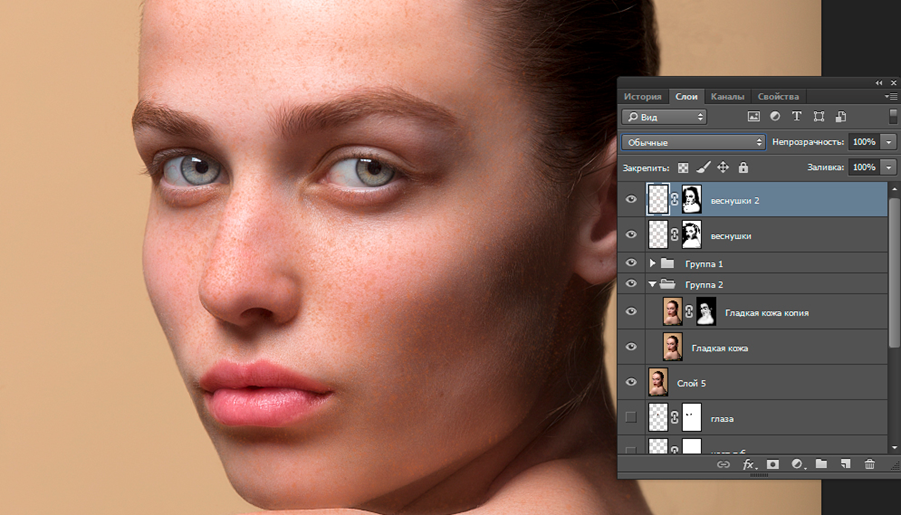Hide the Гладкая кожа layer
Viewport: 901px width, 515px height.
coord(631,347)
